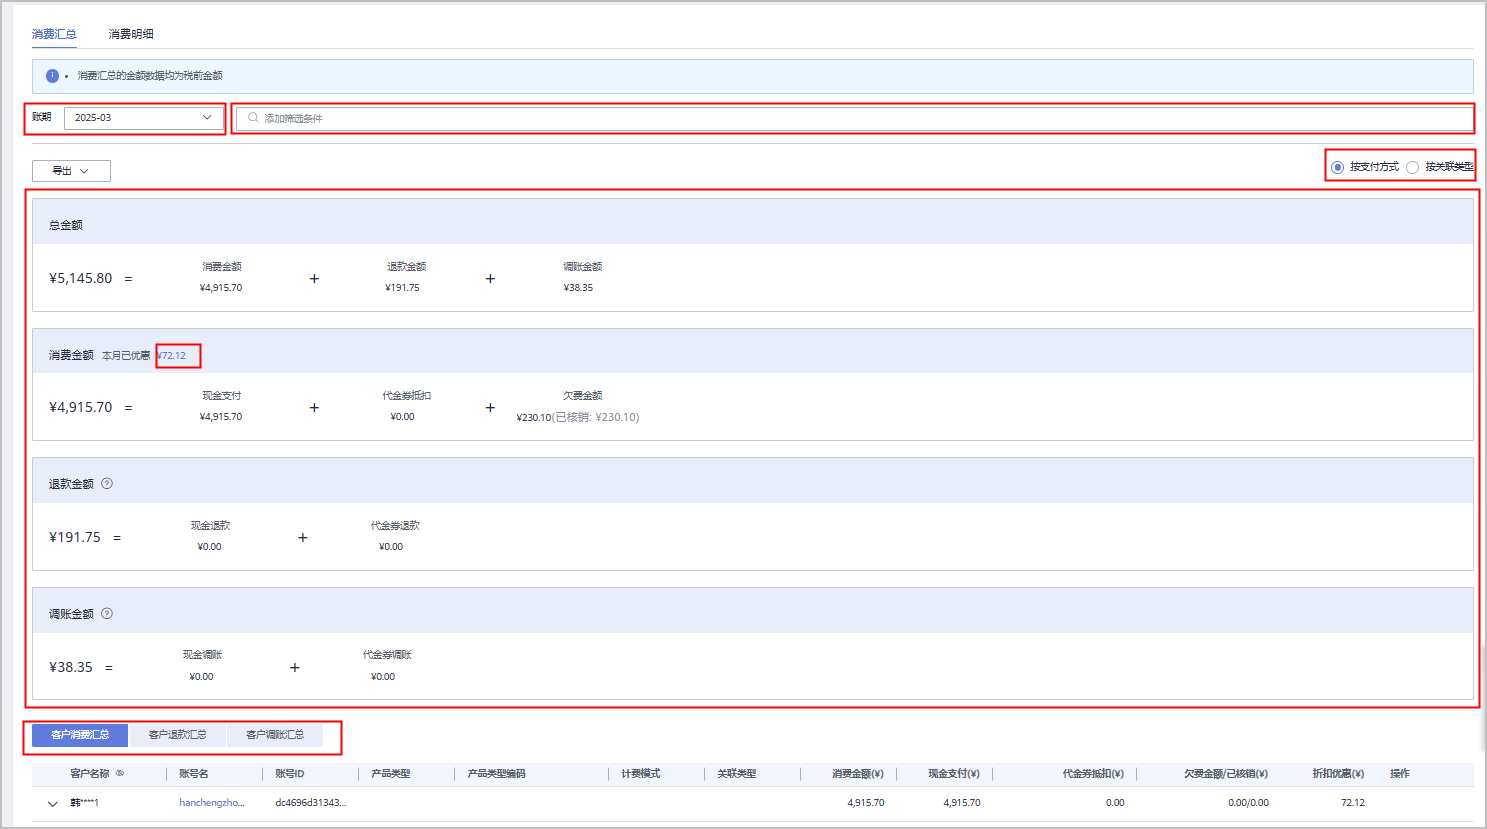The image size is (1487, 829).
Task: Click the help icon beside 退款金额
Action: 107,484
